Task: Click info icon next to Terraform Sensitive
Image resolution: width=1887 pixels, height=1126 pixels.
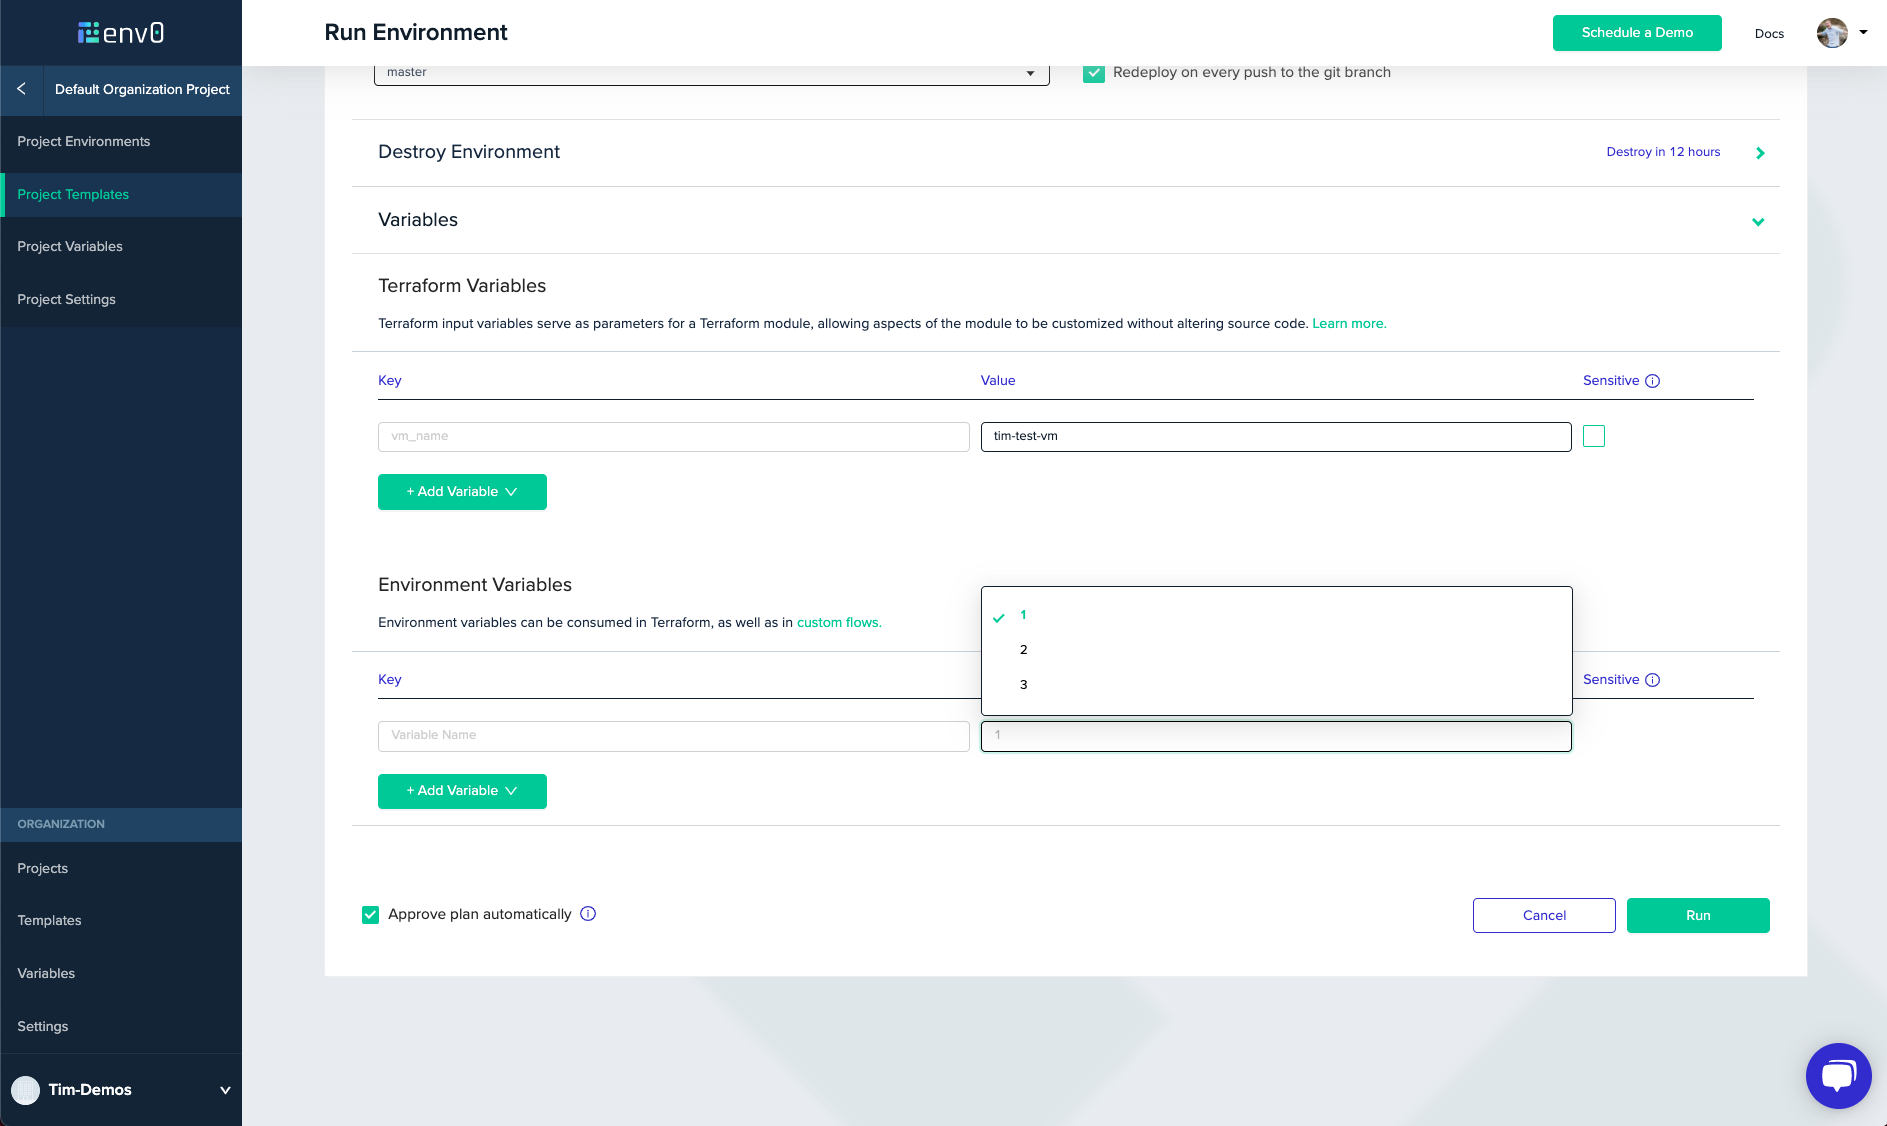Action: tap(1652, 381)
